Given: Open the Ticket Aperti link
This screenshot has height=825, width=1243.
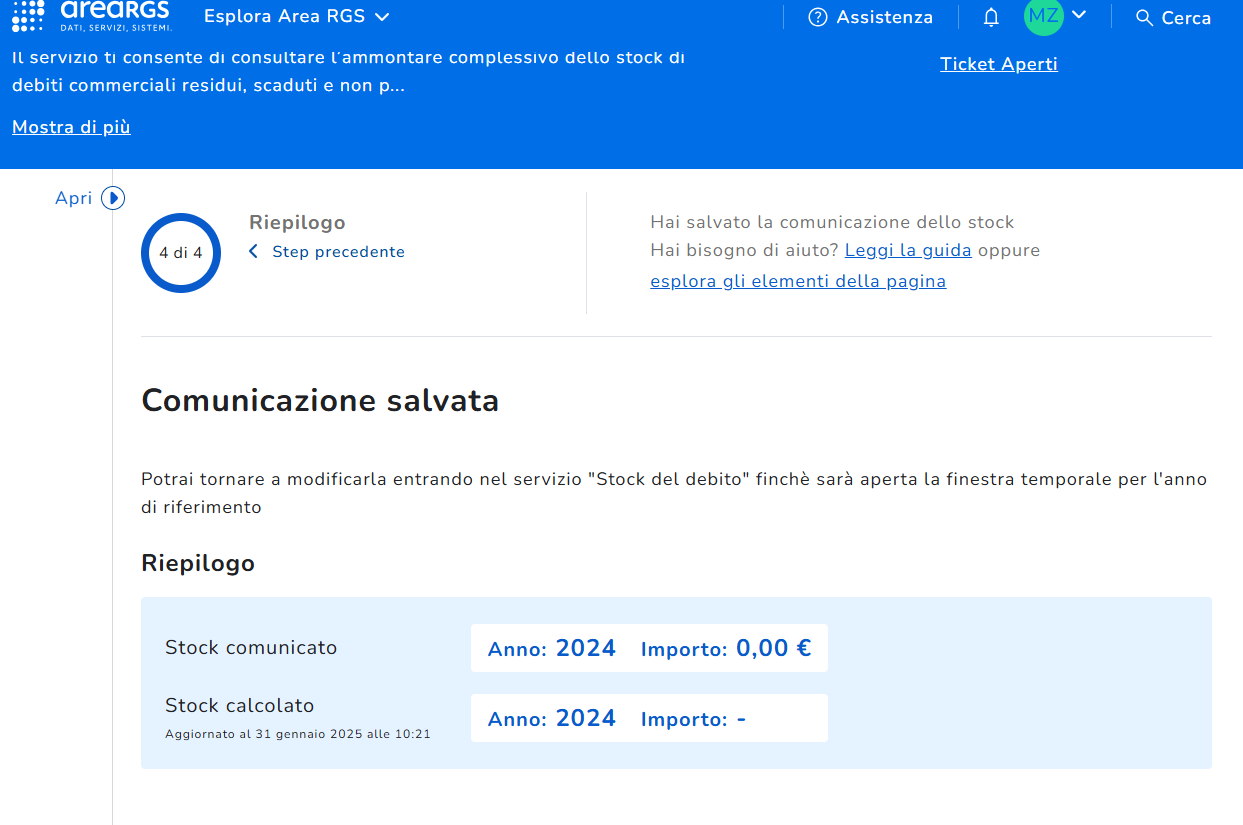Looking at the screenshot, I should coord(998,64).
